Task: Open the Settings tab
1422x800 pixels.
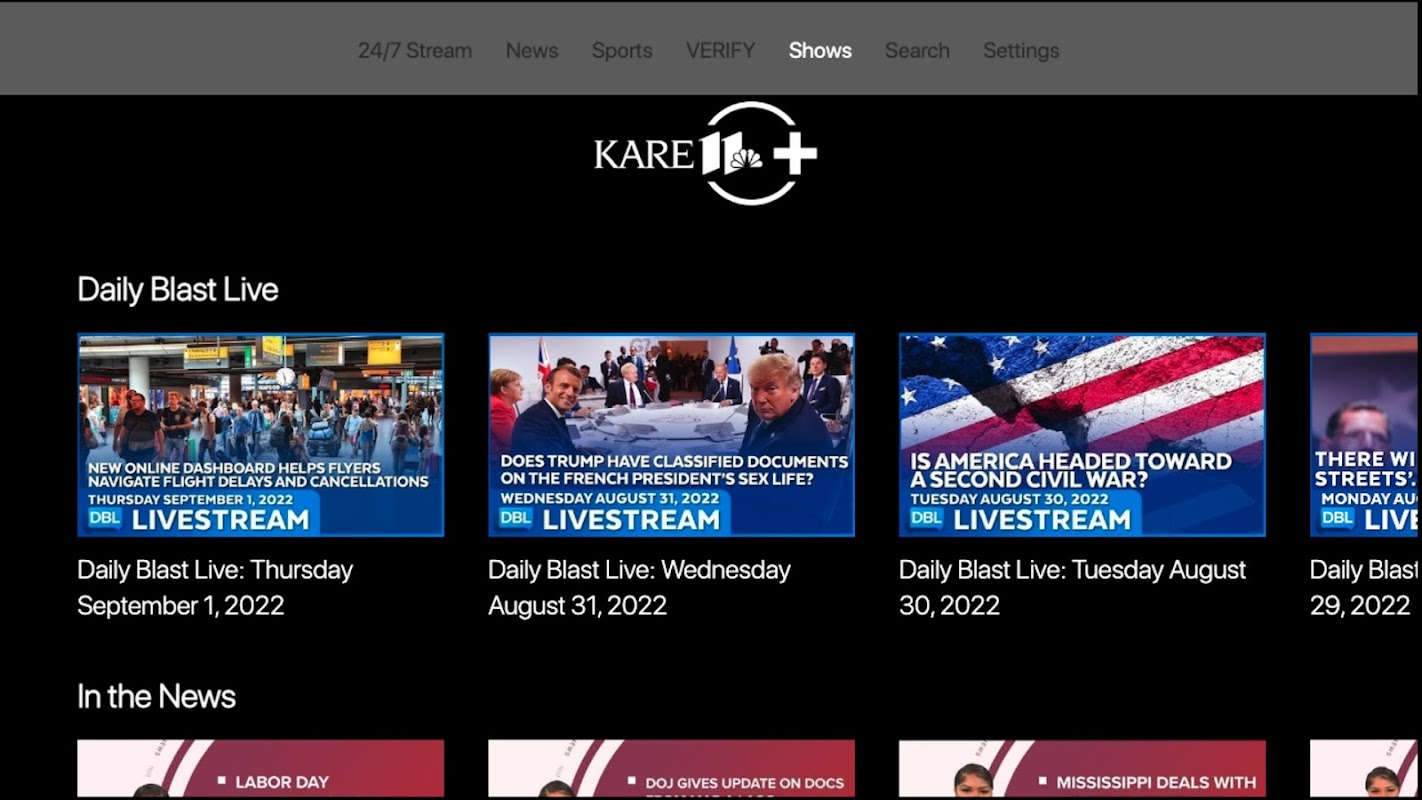Action: tap(1021, 50)
